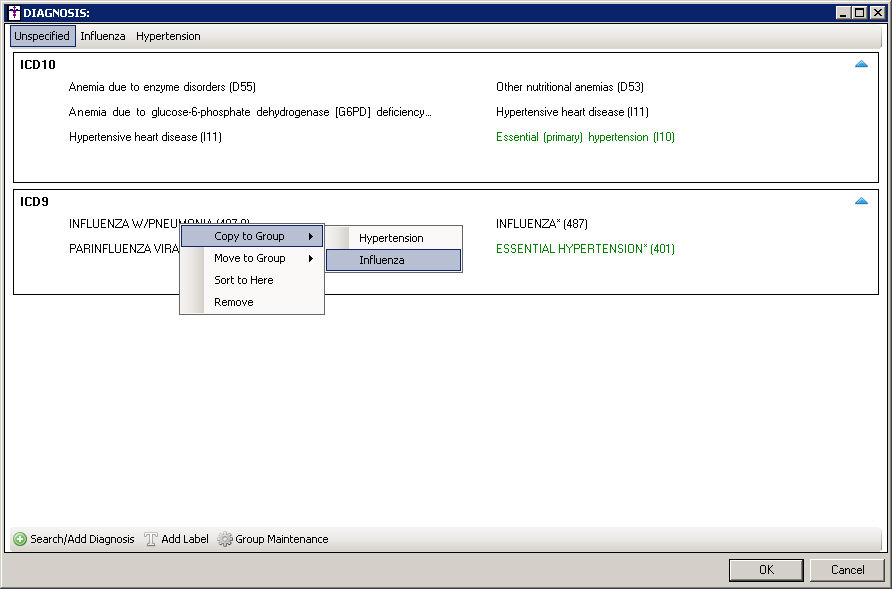Click the green Search/Add Diagnosis plus icon
The width and height of the screenshot is (892, 589).
coord(20,539)
